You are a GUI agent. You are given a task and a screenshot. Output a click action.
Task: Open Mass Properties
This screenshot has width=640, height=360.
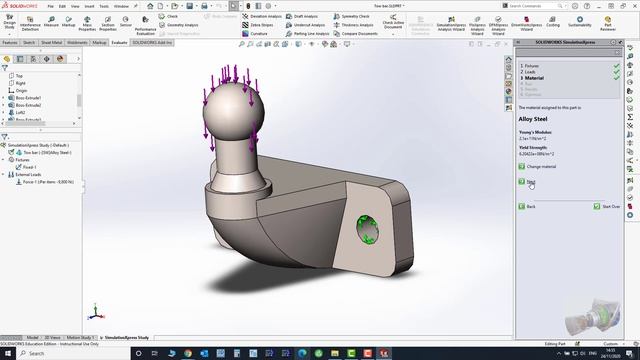coord(87,24)
